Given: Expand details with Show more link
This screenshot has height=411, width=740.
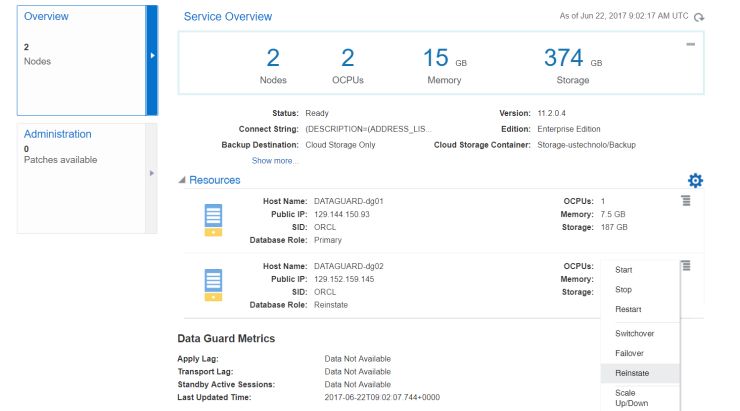Looking at the screenshot, I should (x=274, y=160).
